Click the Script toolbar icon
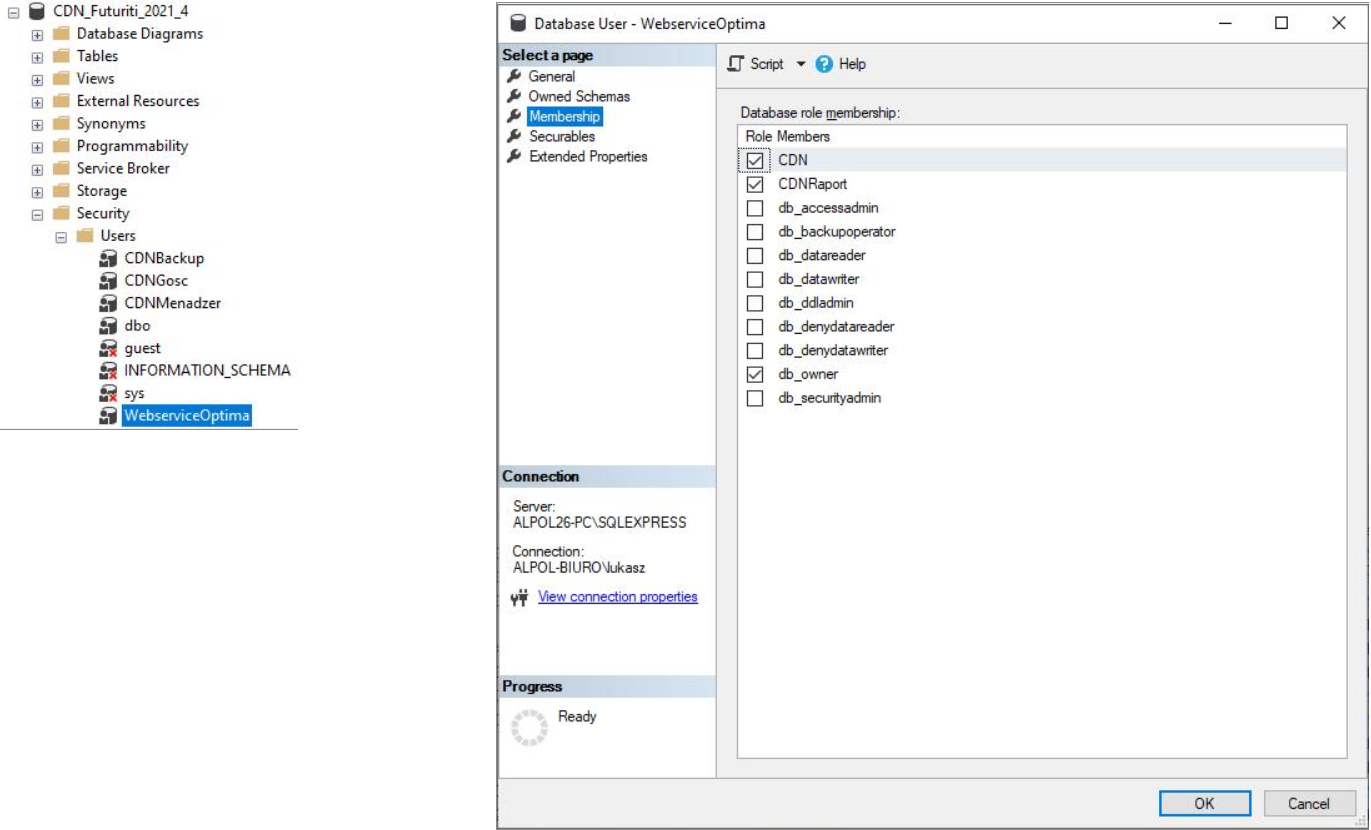Image resolution: width=1371 pixels, height=830 pixels. point(736,64)
